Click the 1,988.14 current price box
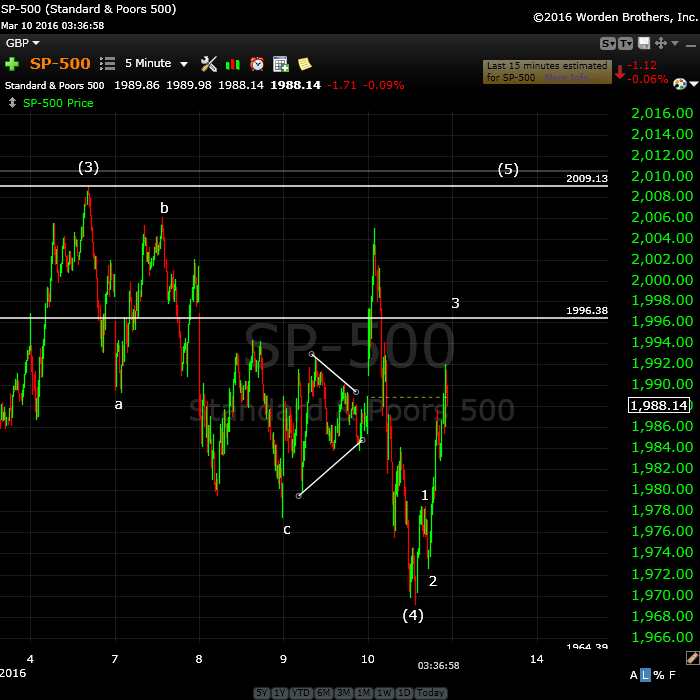This screenshot has height=700, width=700. tap(659, 405)
